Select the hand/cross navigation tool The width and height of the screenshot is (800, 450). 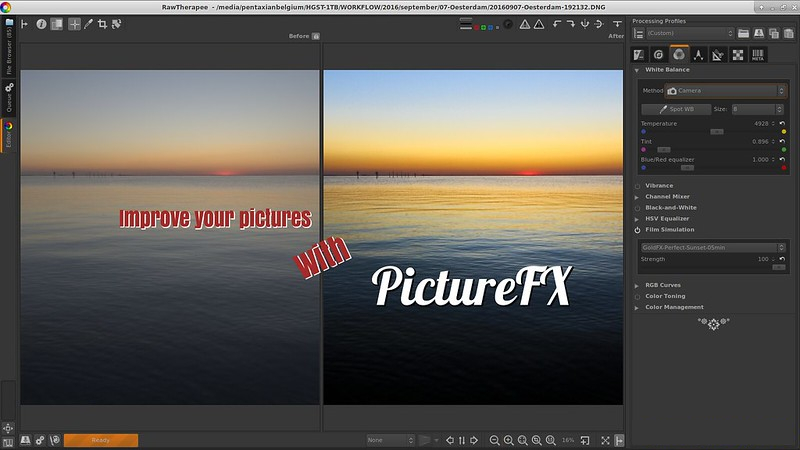74,24
